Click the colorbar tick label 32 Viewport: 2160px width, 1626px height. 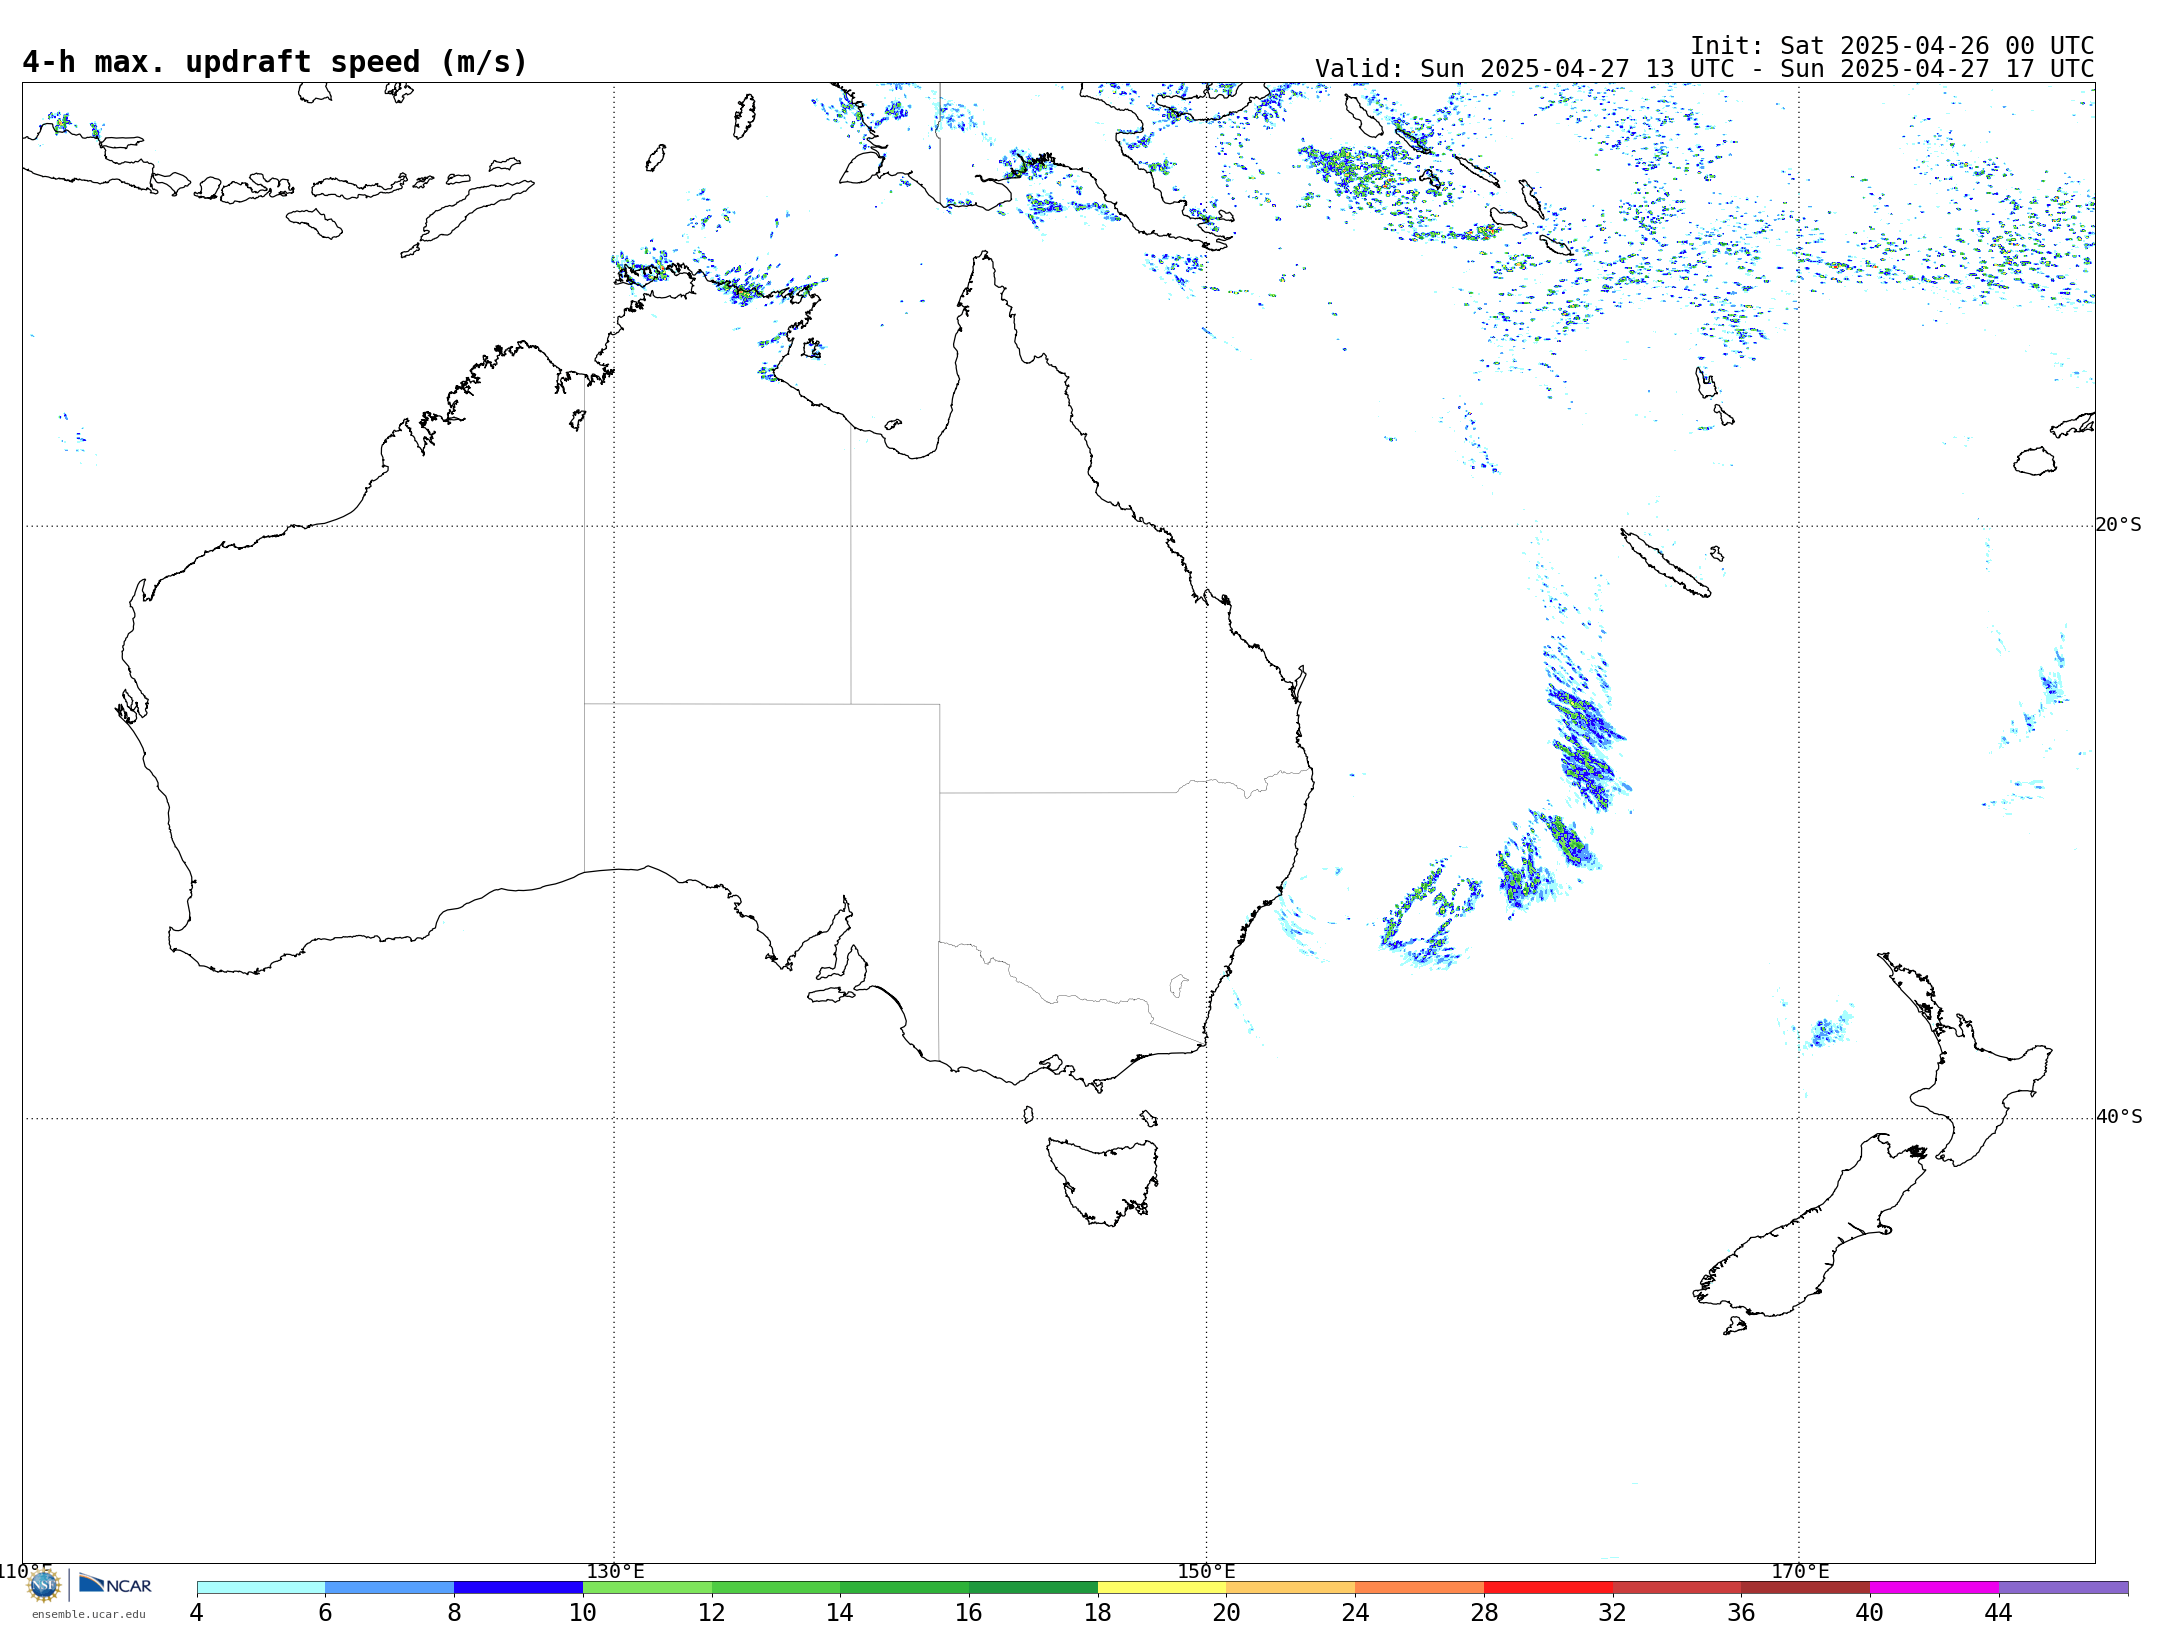click(x=1613, y=1613)
